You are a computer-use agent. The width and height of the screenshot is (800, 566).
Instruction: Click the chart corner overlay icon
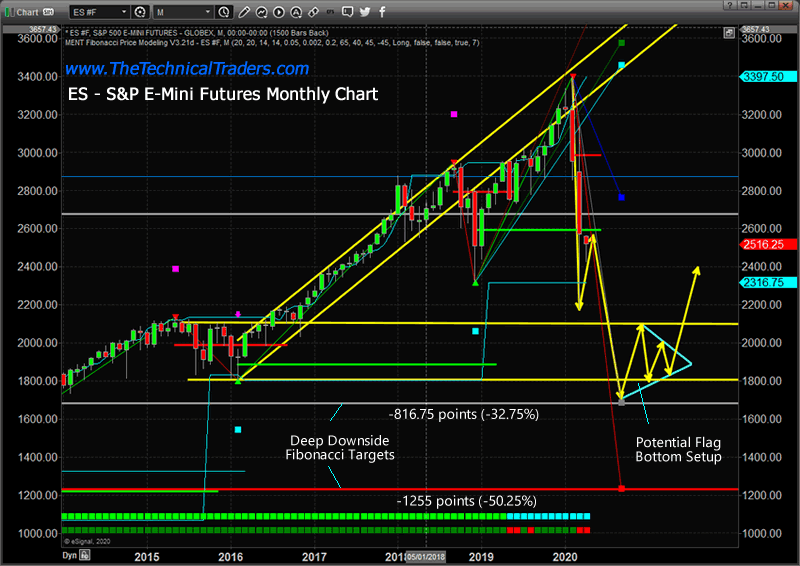(x=729, y=33)
